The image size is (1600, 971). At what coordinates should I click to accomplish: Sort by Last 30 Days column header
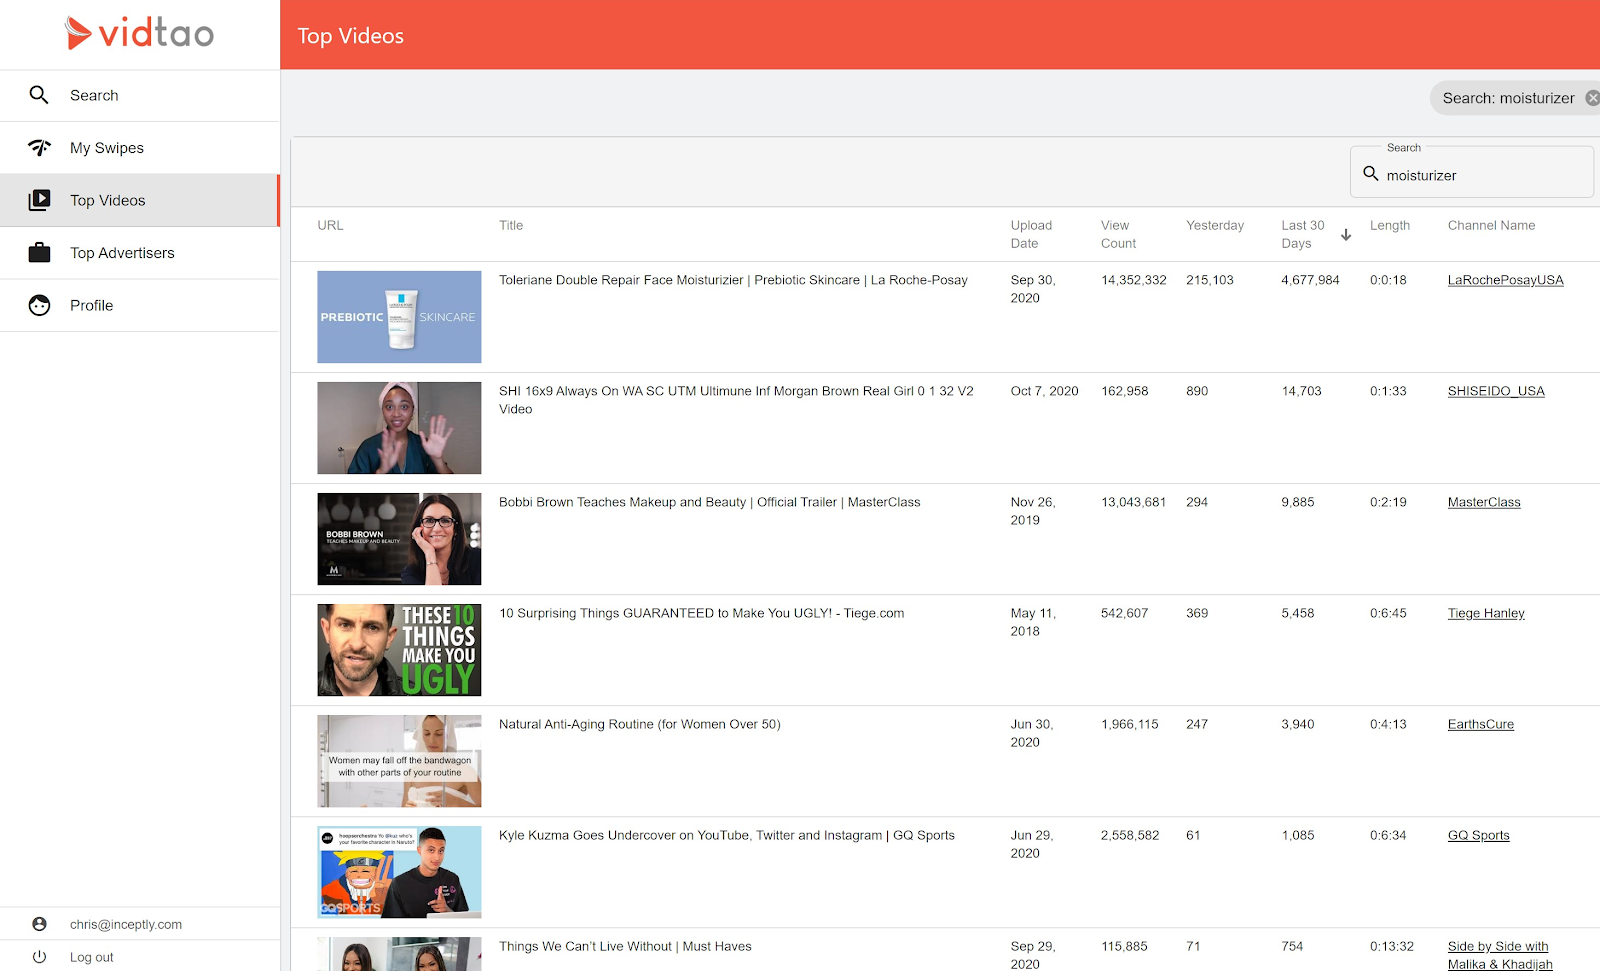(x=1303, y=234)
